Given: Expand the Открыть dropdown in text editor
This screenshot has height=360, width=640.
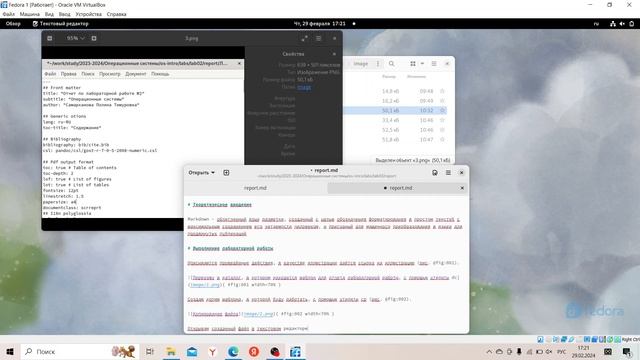Looking at the screenshot, I should [202, 173].
